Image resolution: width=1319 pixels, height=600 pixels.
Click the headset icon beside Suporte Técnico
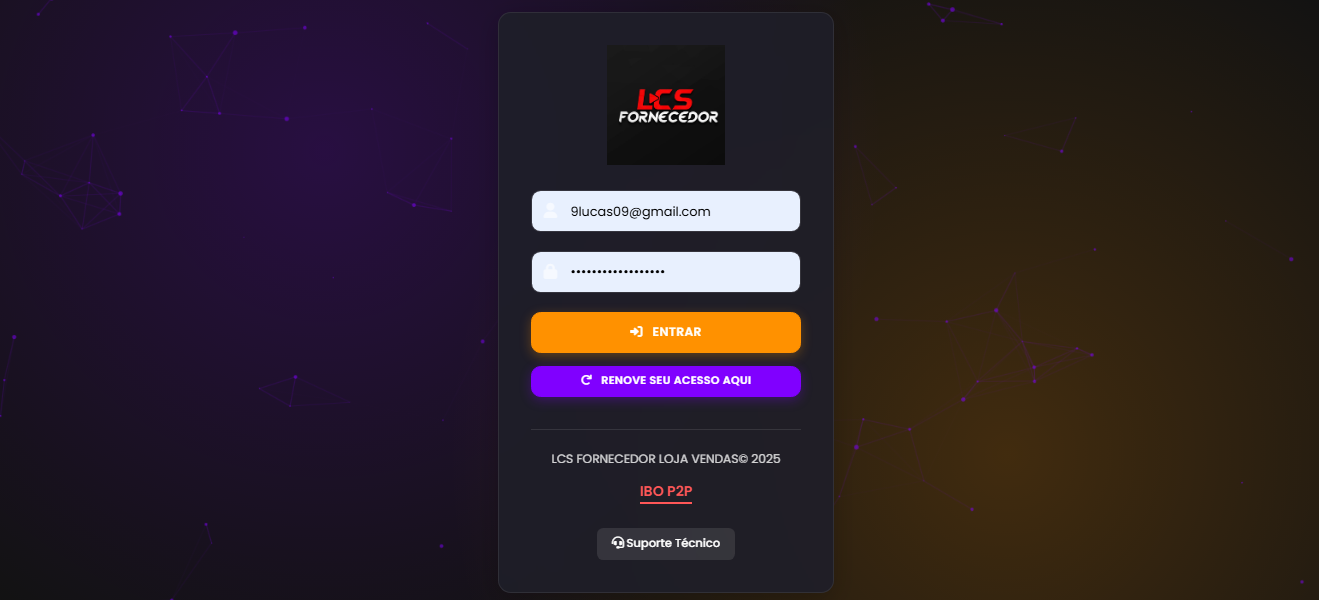618,543
